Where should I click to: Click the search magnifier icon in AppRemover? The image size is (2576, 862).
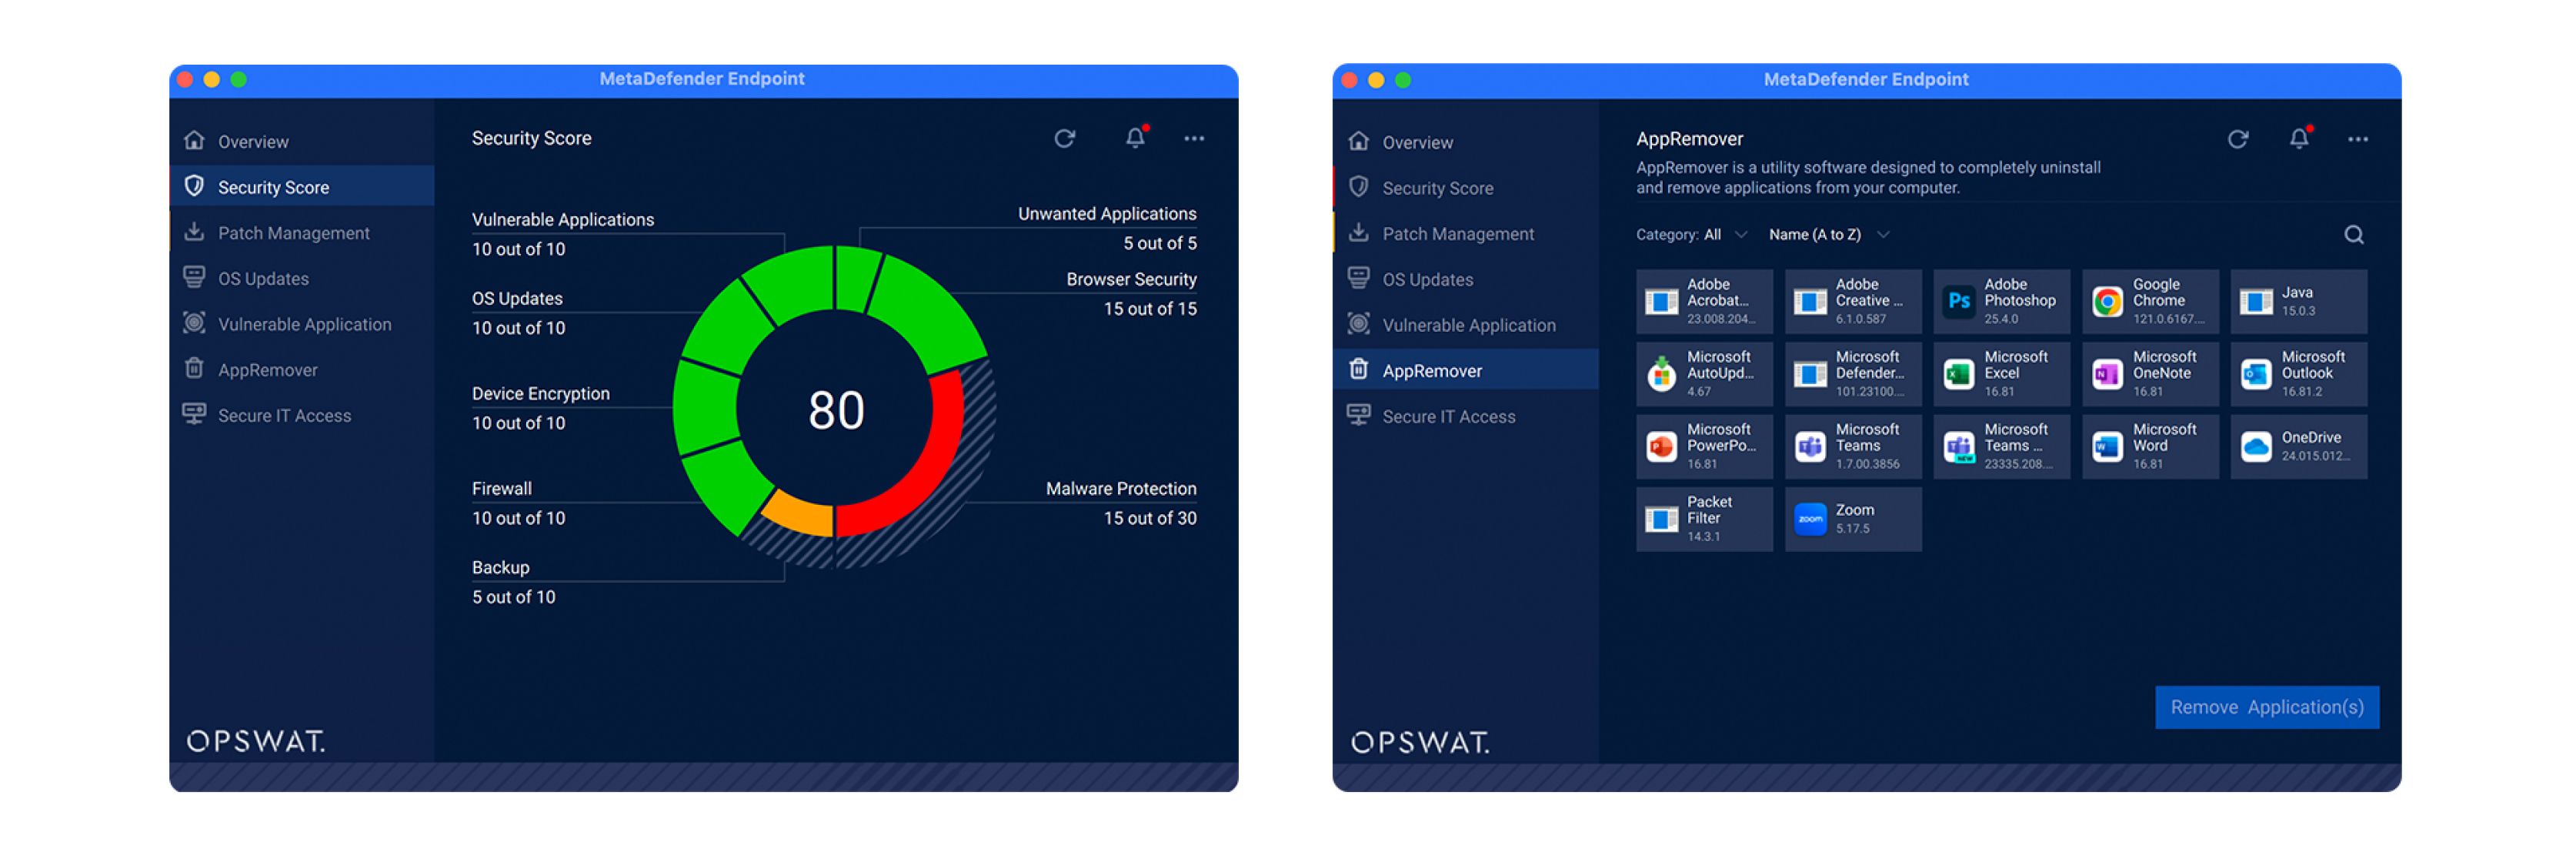(2353, 234)
